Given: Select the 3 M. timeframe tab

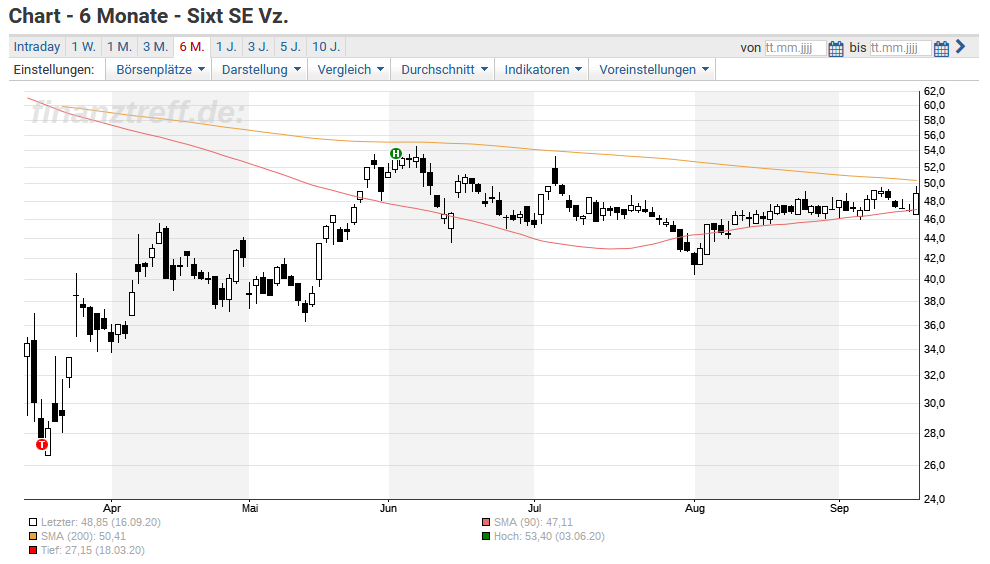Looking at the screenshot, I should [x=155, y=47].
